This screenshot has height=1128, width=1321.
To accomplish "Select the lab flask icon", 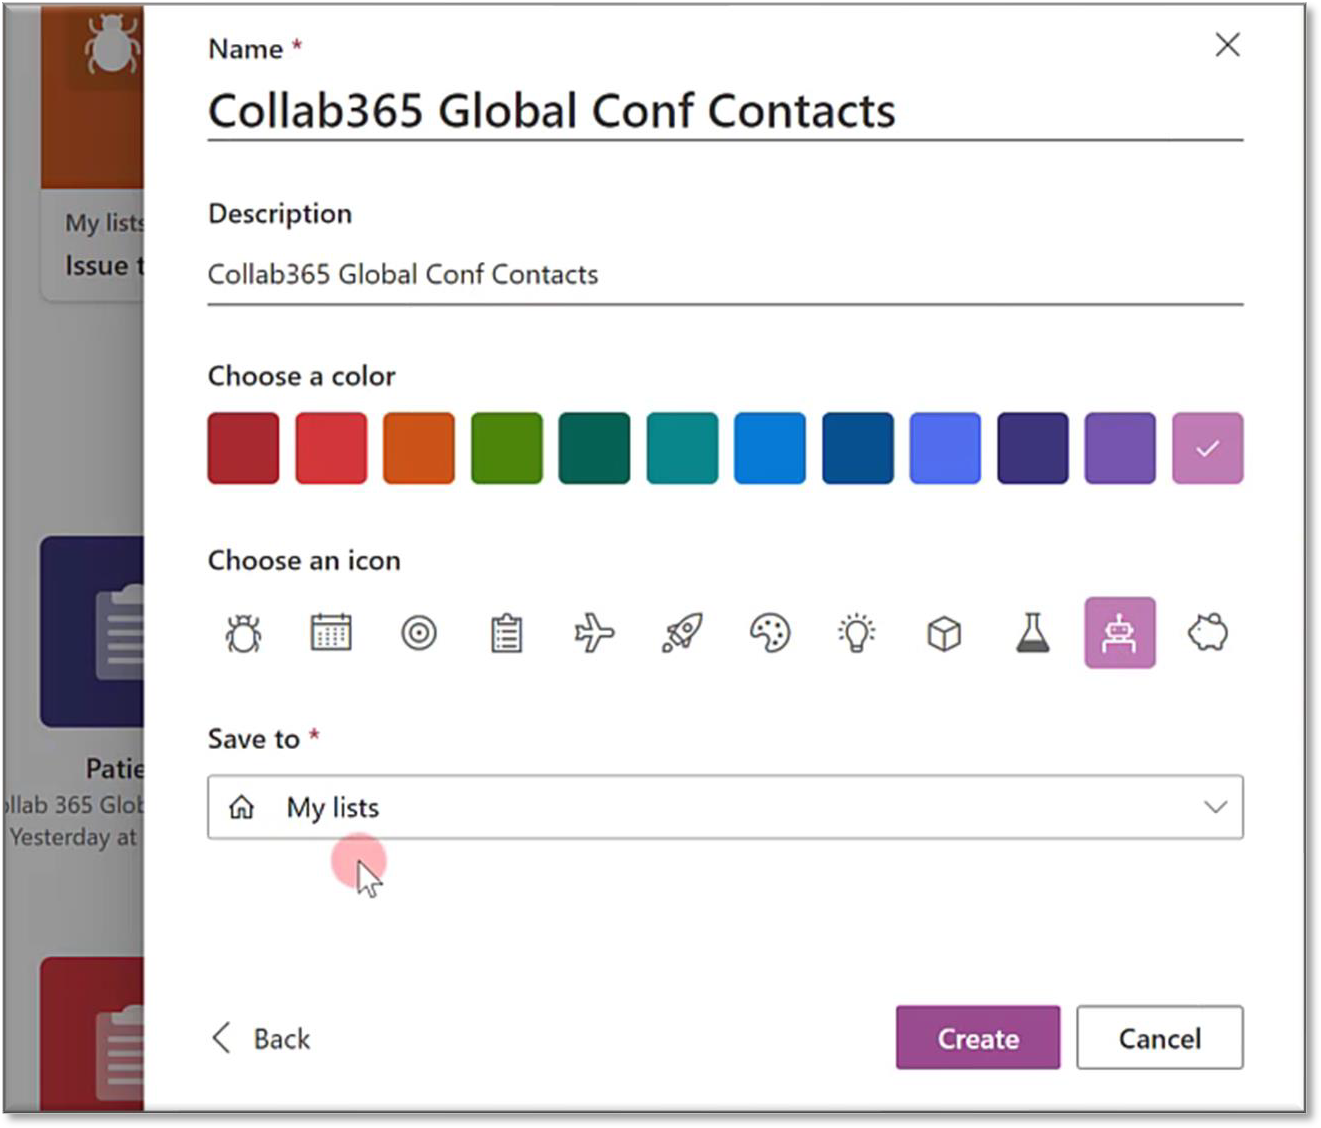I will tap(1033, 633).
